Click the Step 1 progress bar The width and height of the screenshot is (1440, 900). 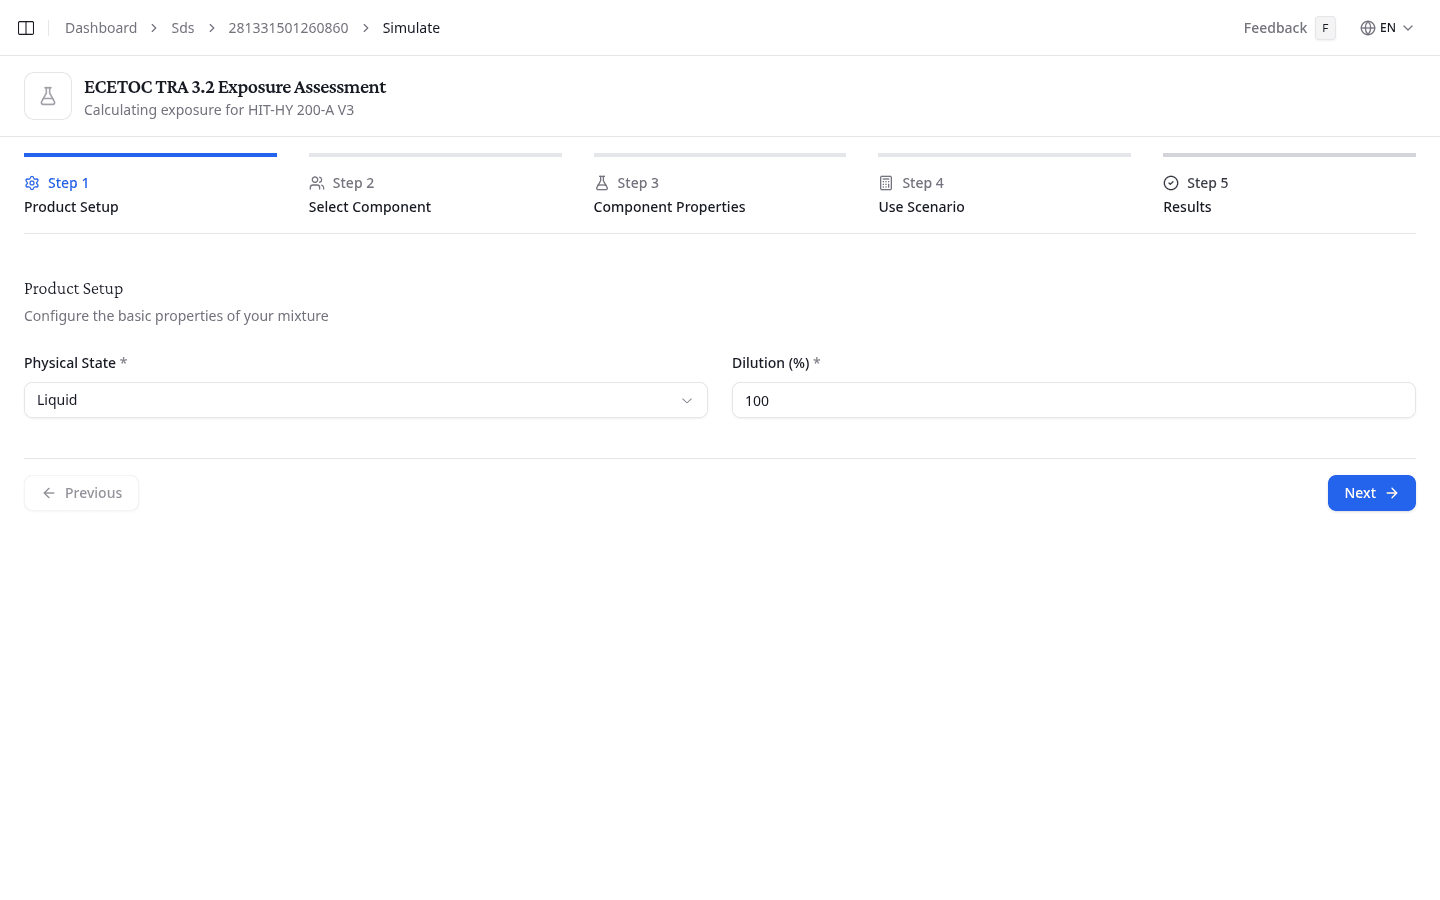click(150, 155)
